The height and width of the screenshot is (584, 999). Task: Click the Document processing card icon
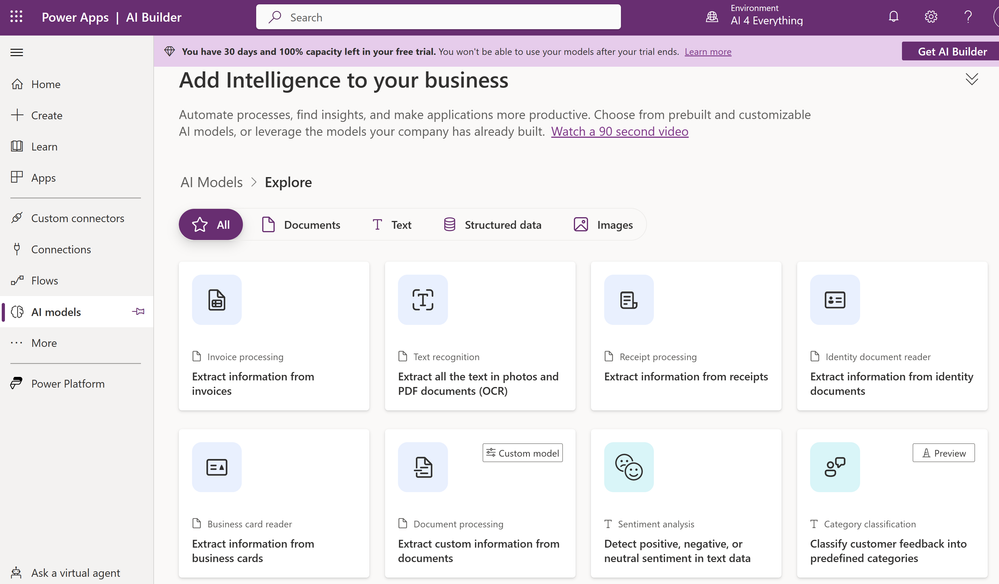pos(422,467)
